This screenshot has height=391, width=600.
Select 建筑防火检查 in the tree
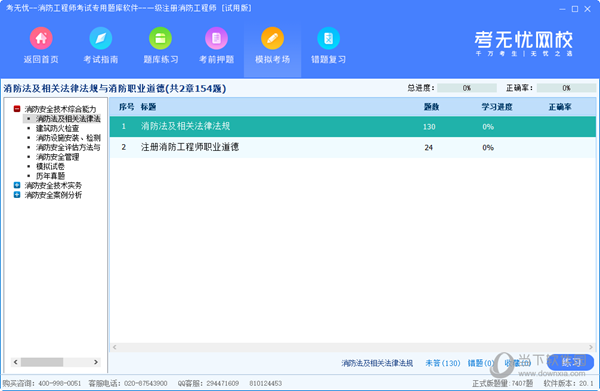57,128
